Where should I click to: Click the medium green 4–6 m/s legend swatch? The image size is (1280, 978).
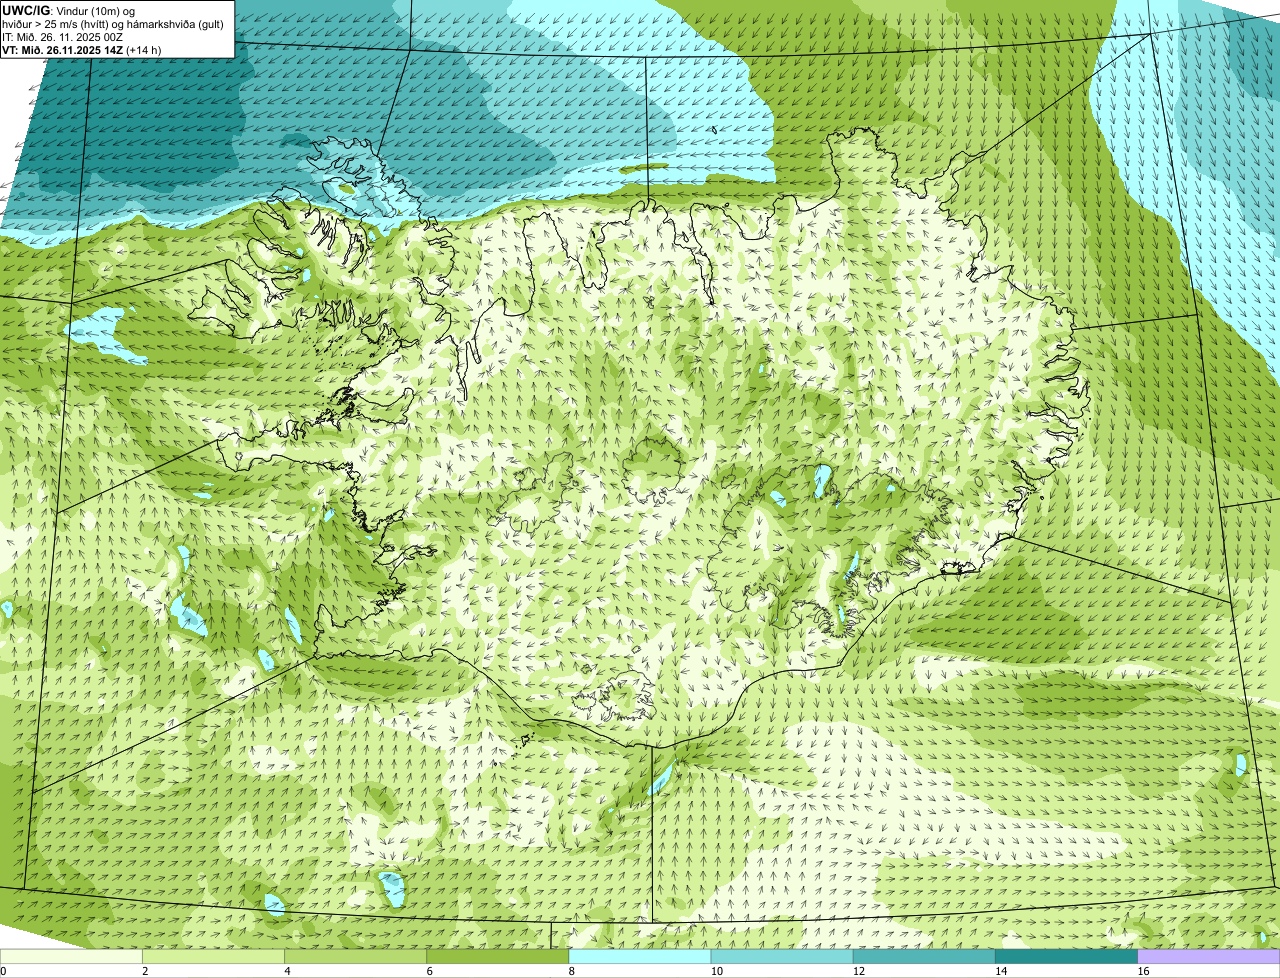pos(356,957)
